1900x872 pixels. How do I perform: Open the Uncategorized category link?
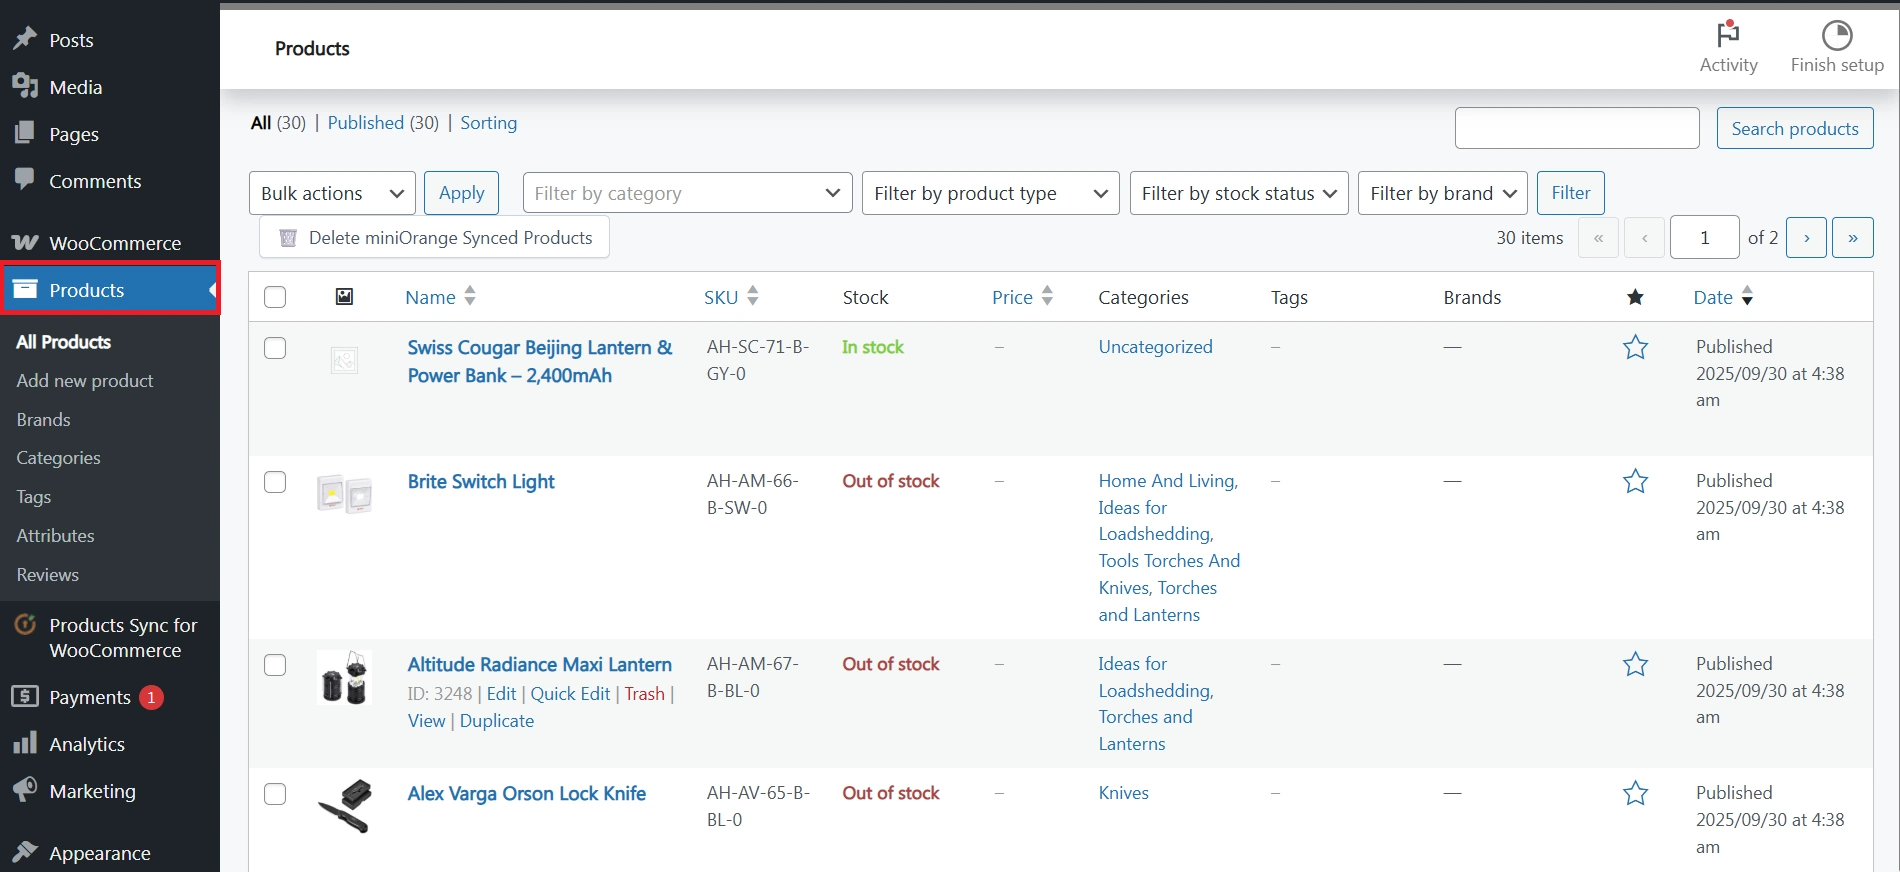1155,347
